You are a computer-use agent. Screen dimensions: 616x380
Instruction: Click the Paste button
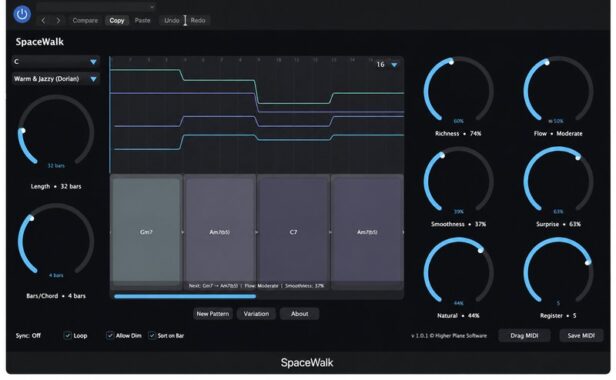(x=143, y=20)
